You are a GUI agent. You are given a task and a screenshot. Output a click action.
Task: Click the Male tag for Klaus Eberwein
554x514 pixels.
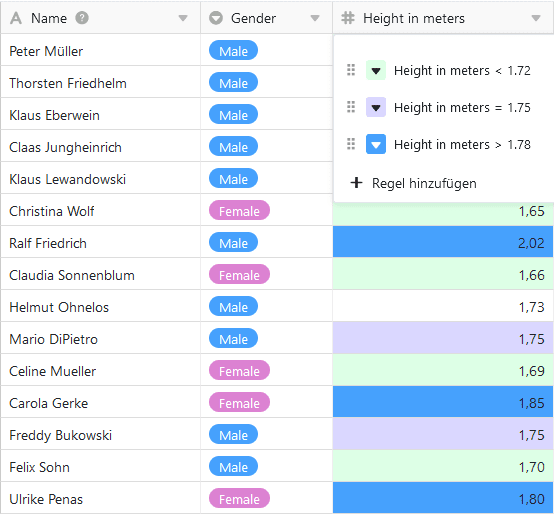click(x=234, y=114)
